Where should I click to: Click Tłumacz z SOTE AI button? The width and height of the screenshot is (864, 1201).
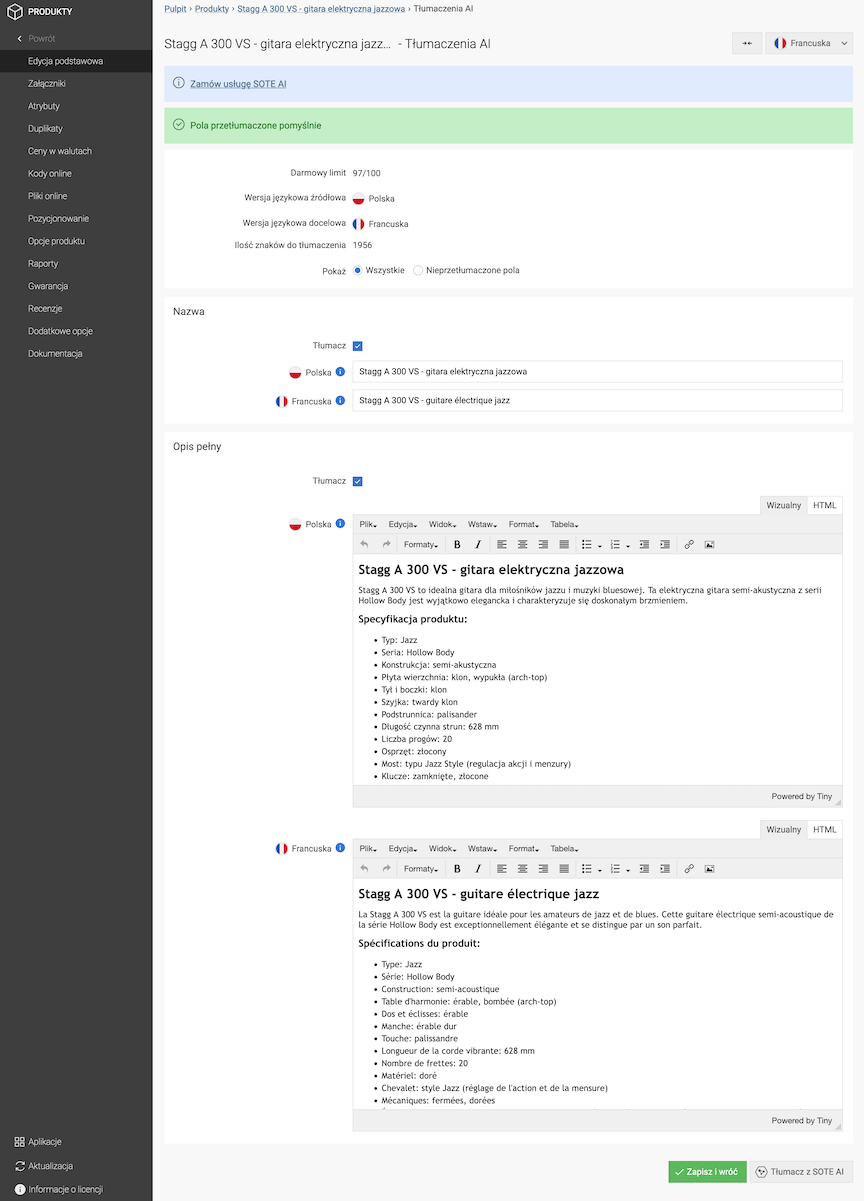(801, 1172)
